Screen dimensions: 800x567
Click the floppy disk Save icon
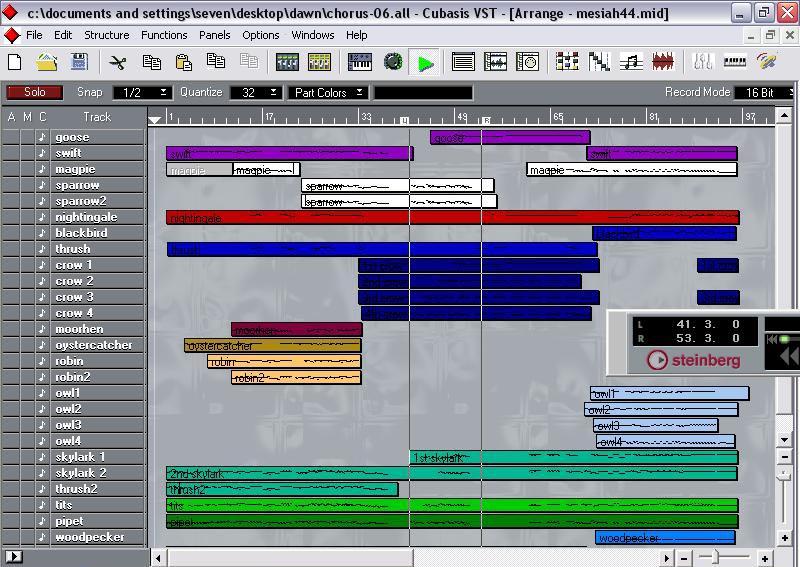click(78, 62)
